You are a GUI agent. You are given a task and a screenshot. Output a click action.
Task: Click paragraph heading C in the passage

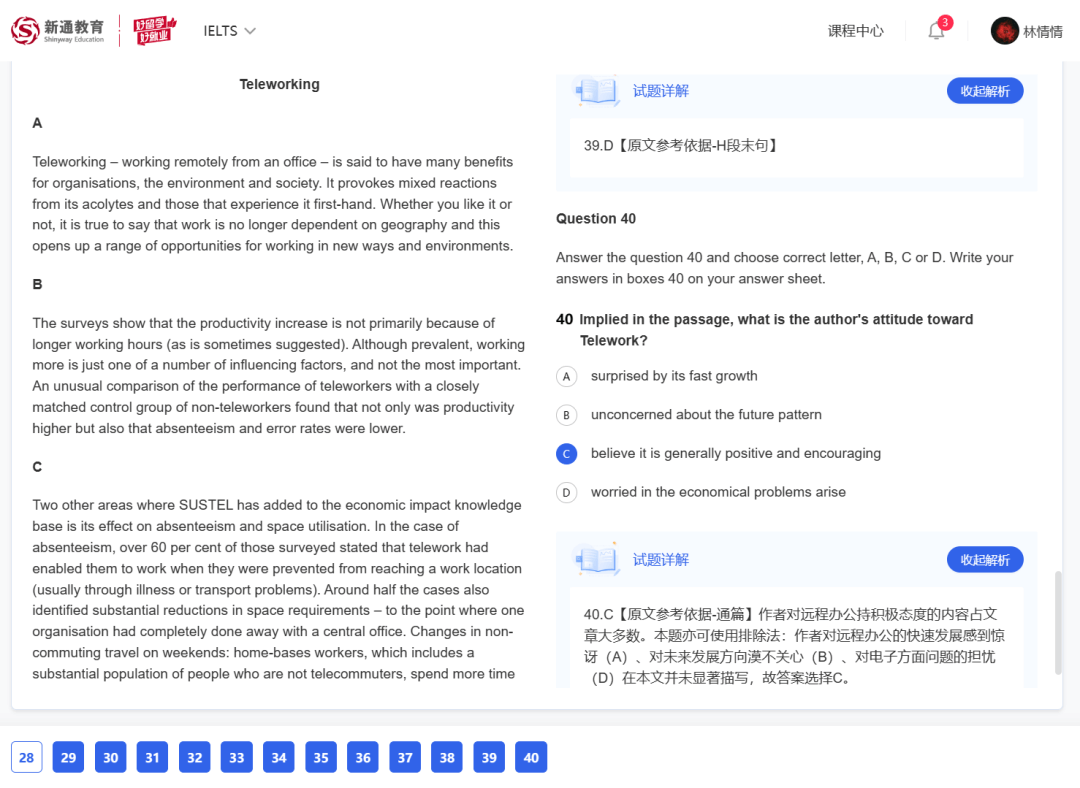pyautogui.click(x=37, y=467)
